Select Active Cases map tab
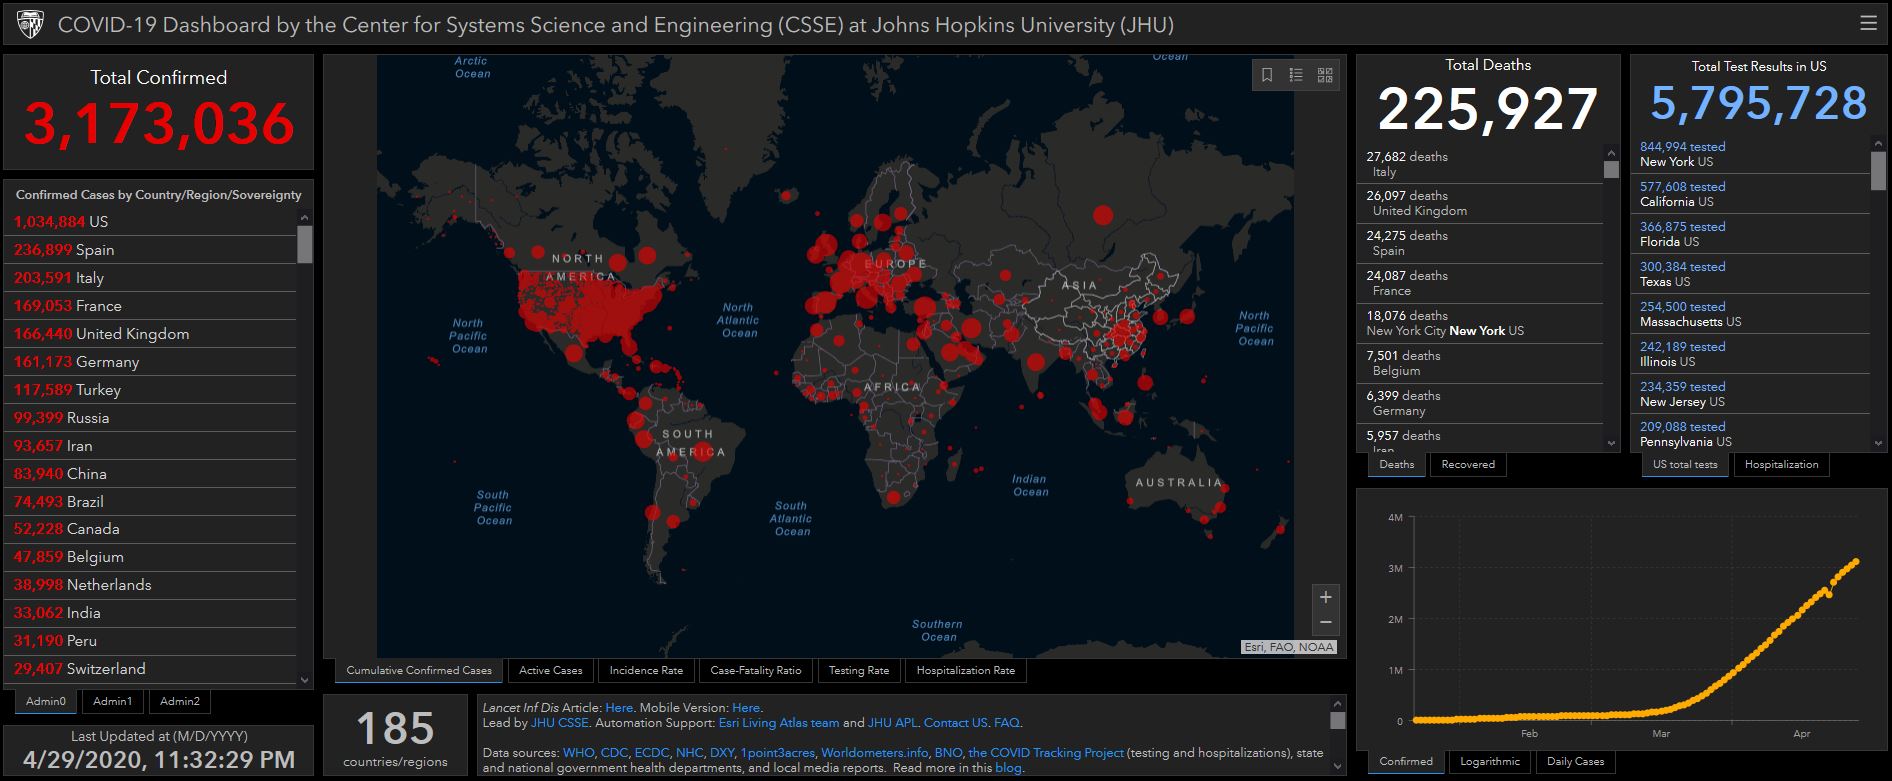 click(551, 670)
